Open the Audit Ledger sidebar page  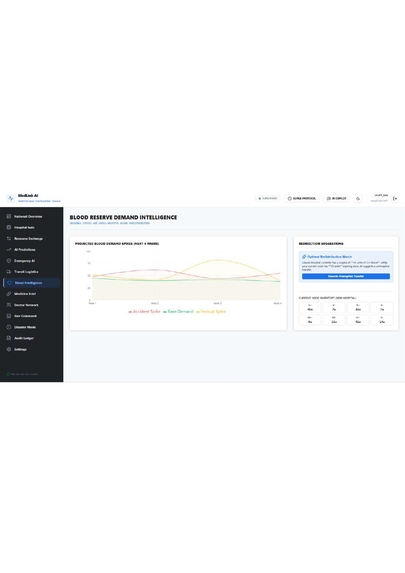coord(31,338)
